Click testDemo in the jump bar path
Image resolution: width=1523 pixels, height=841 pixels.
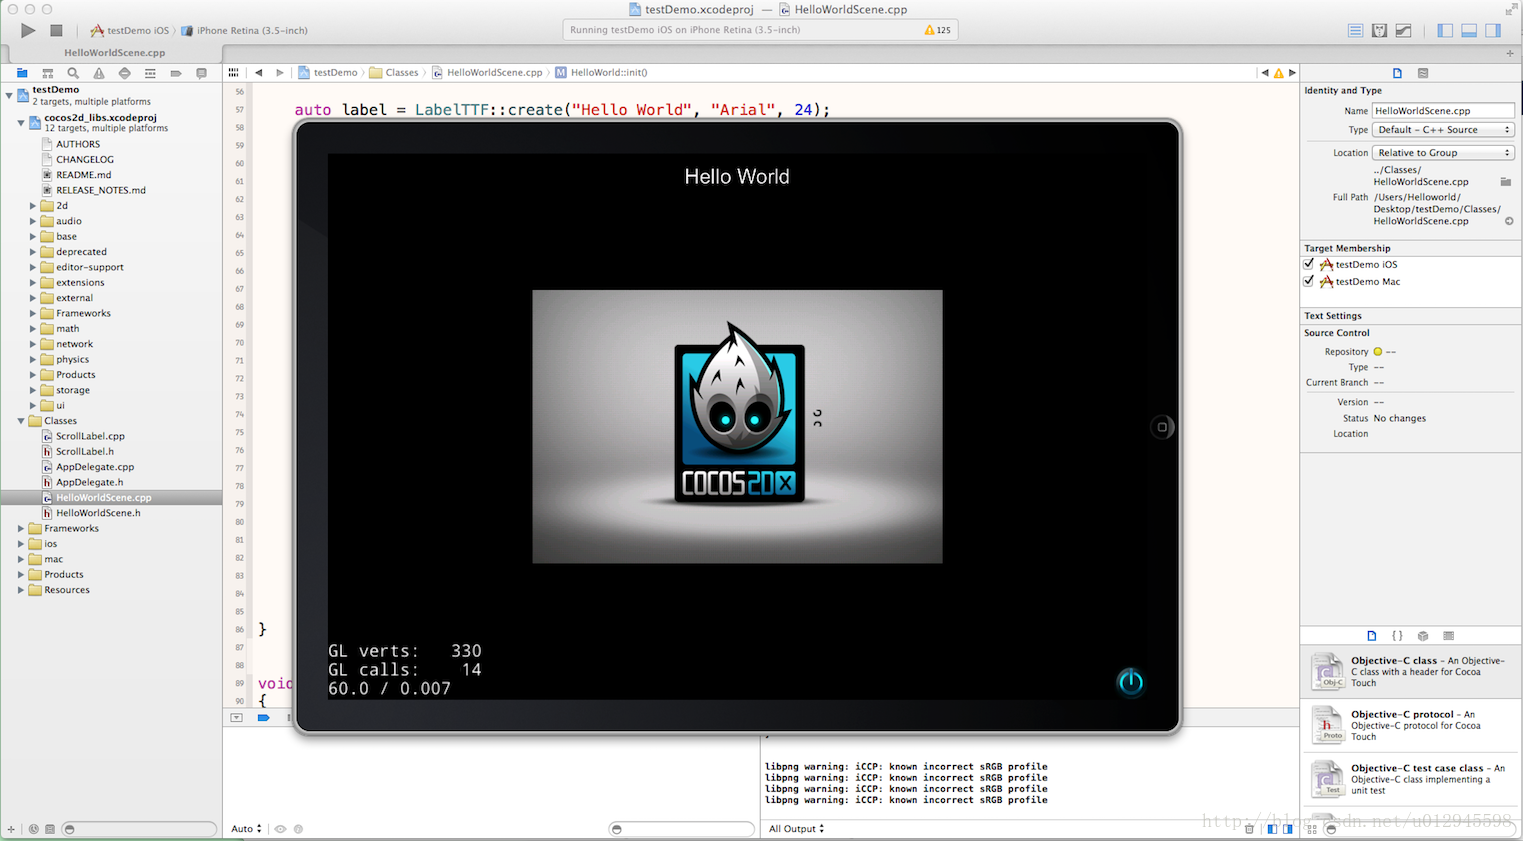[x=327, y=73]
